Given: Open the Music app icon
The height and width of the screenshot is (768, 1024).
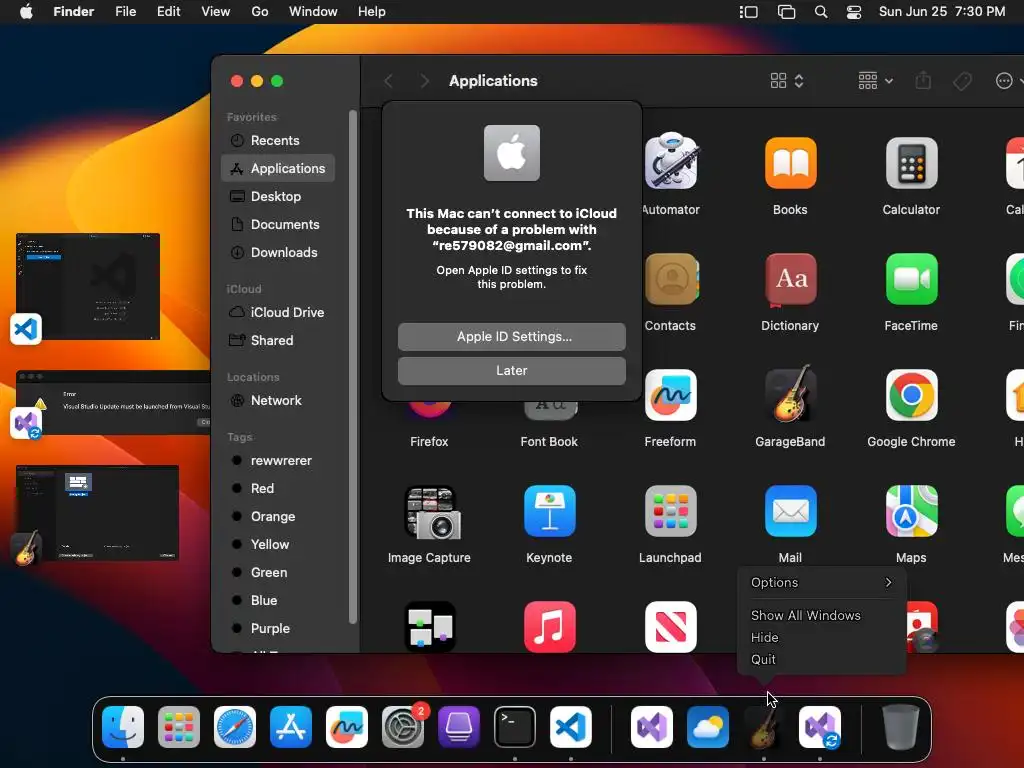Looking at the screenshot, I should [x=549, y=627].
